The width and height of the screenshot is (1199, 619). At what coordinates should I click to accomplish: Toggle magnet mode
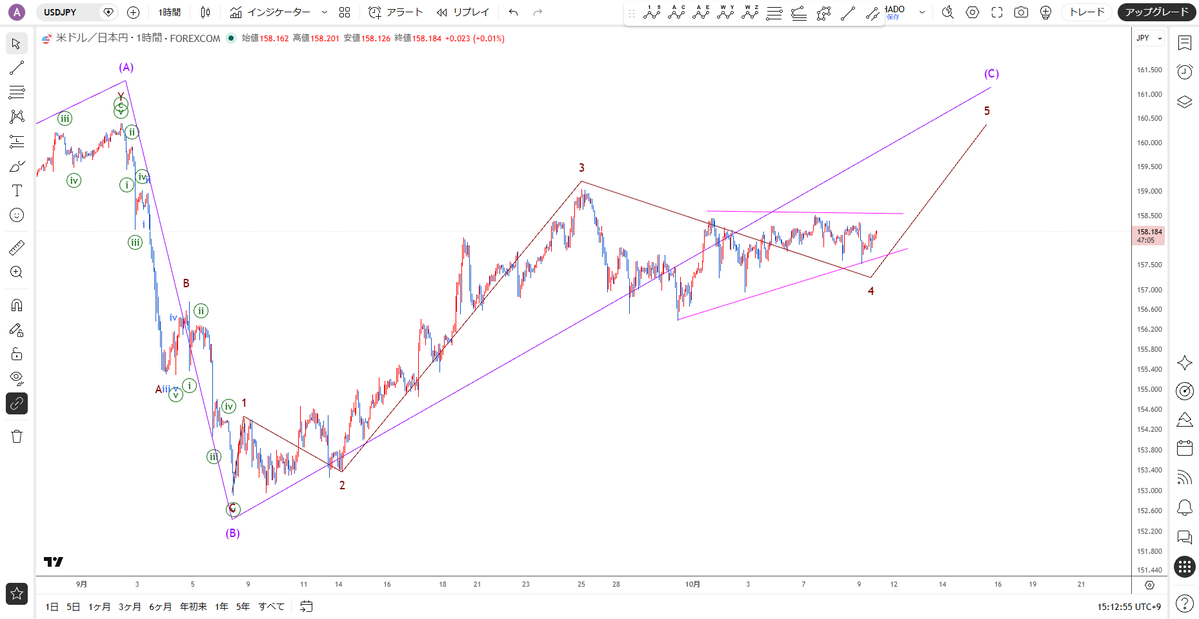click(x=16, y=305)
